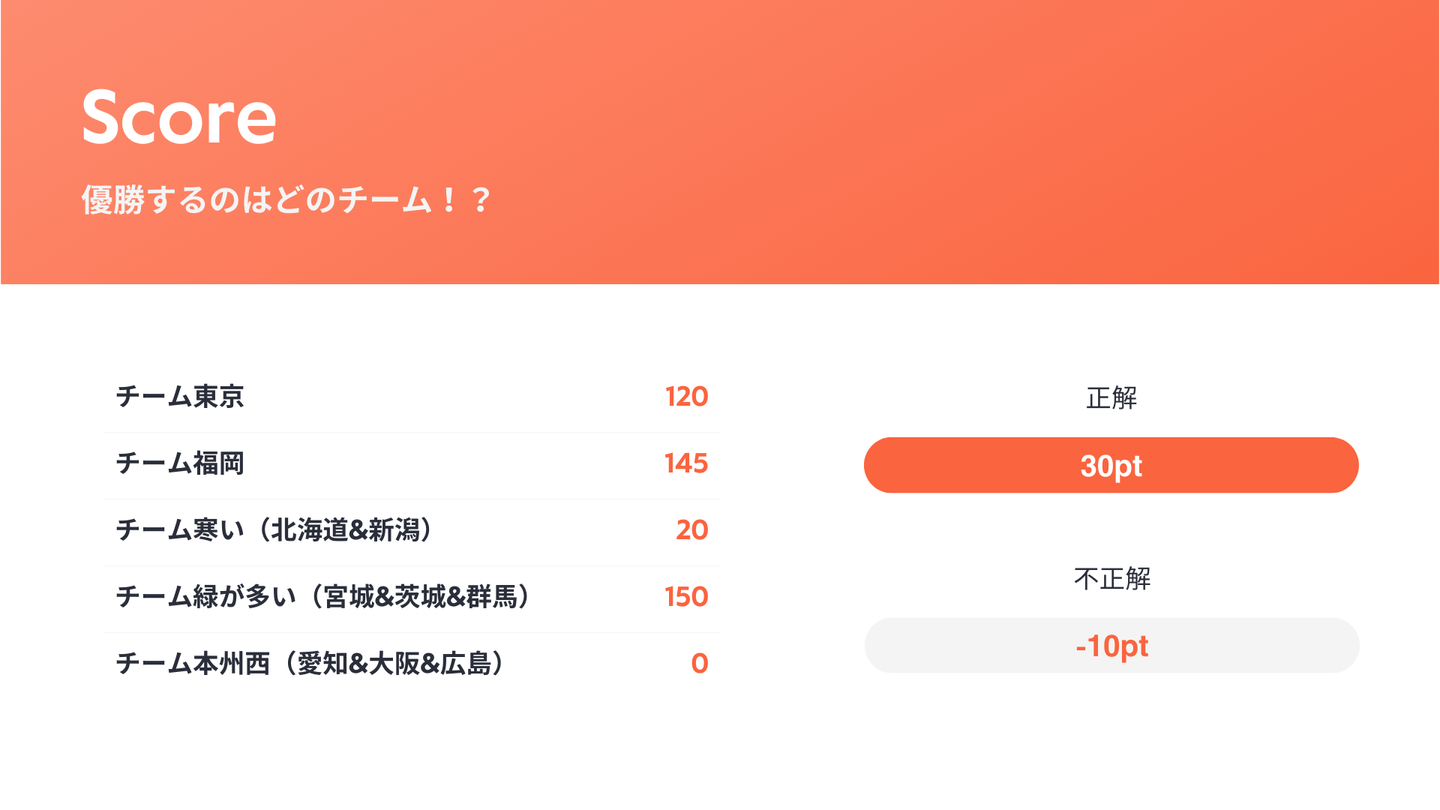Click the 不正解 label above -10pt

pos(1111,578)
